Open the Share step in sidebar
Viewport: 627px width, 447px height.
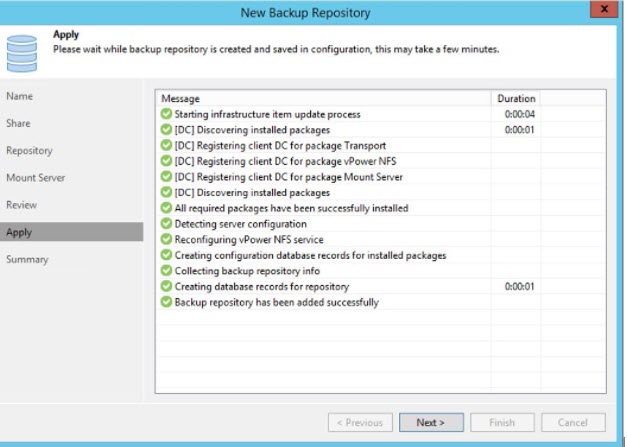point(19,123)
